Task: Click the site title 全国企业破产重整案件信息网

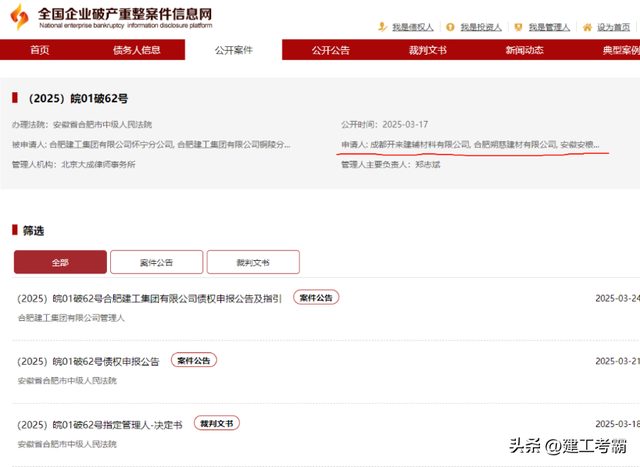Action: (x=125, y=14)
